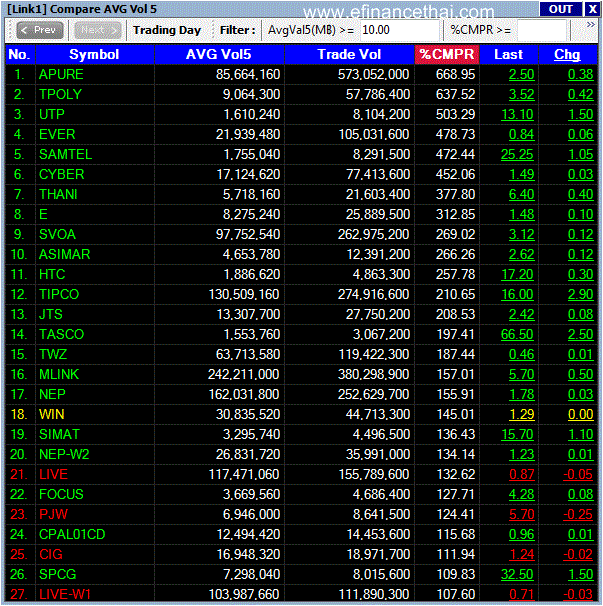The height and width of the screenshot is (606, 603).
Task: Click HTC last price 17.20
Action: pos(517,275)
